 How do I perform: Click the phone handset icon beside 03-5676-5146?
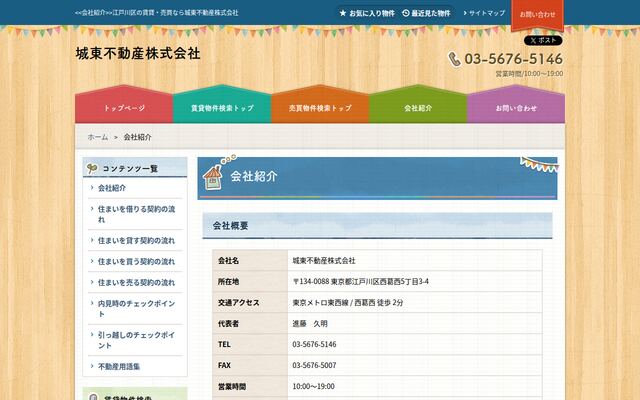(454, 59)
